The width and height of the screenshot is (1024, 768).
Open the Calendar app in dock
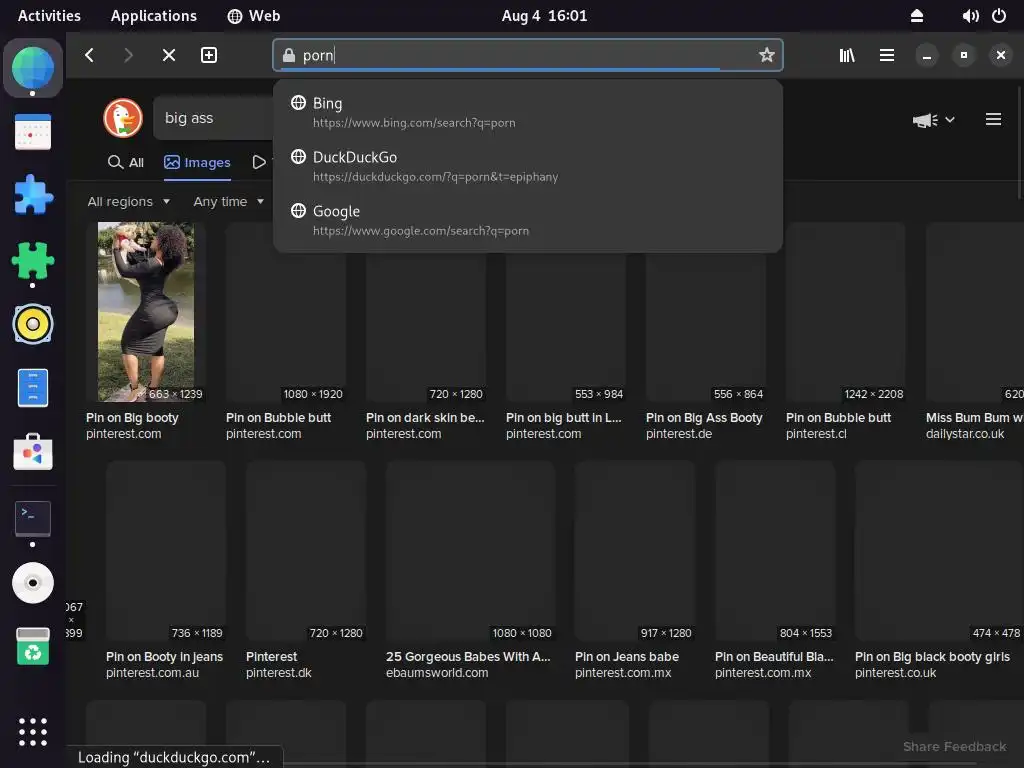[x=33, y=131]
